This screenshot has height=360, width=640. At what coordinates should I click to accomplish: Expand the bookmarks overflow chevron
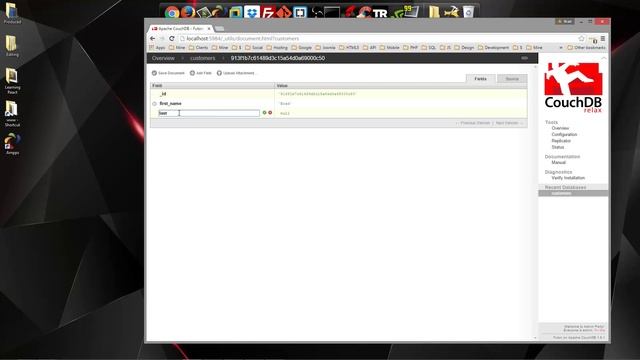click(x=561, y=48)
